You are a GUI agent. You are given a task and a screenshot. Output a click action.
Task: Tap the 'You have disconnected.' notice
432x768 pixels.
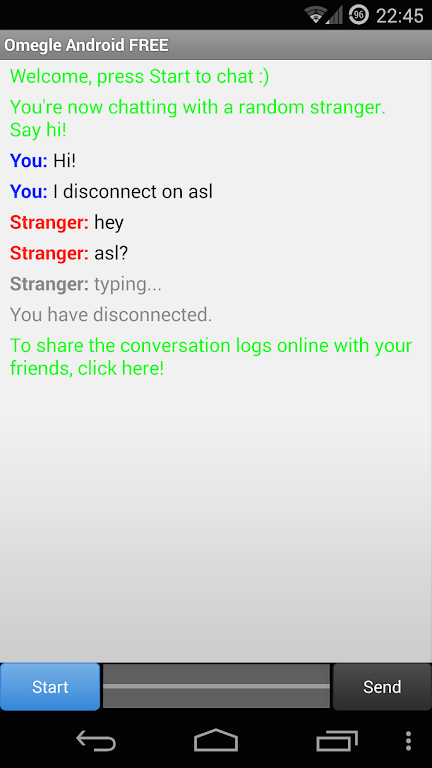(111, 314)
